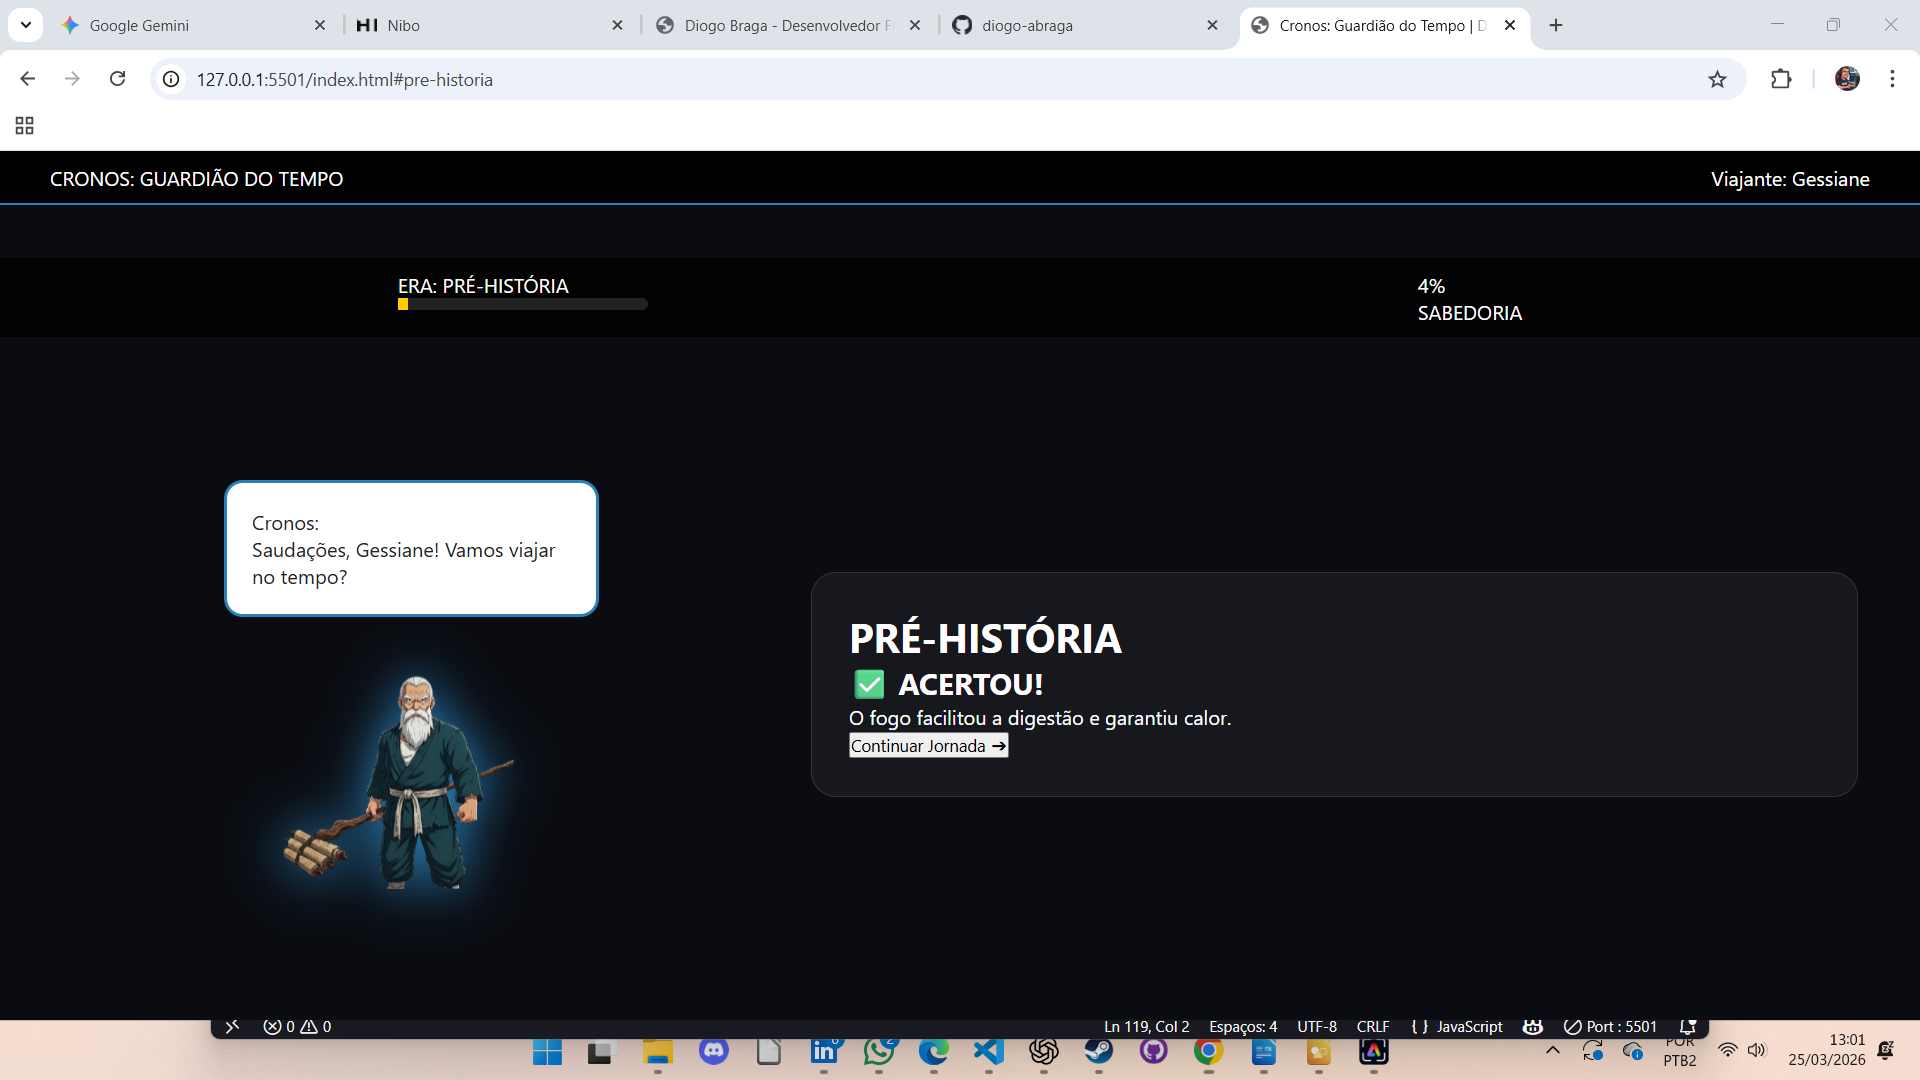
Task: Open the Chrome three-dot menu
Action: click(x=1892, y=79)
